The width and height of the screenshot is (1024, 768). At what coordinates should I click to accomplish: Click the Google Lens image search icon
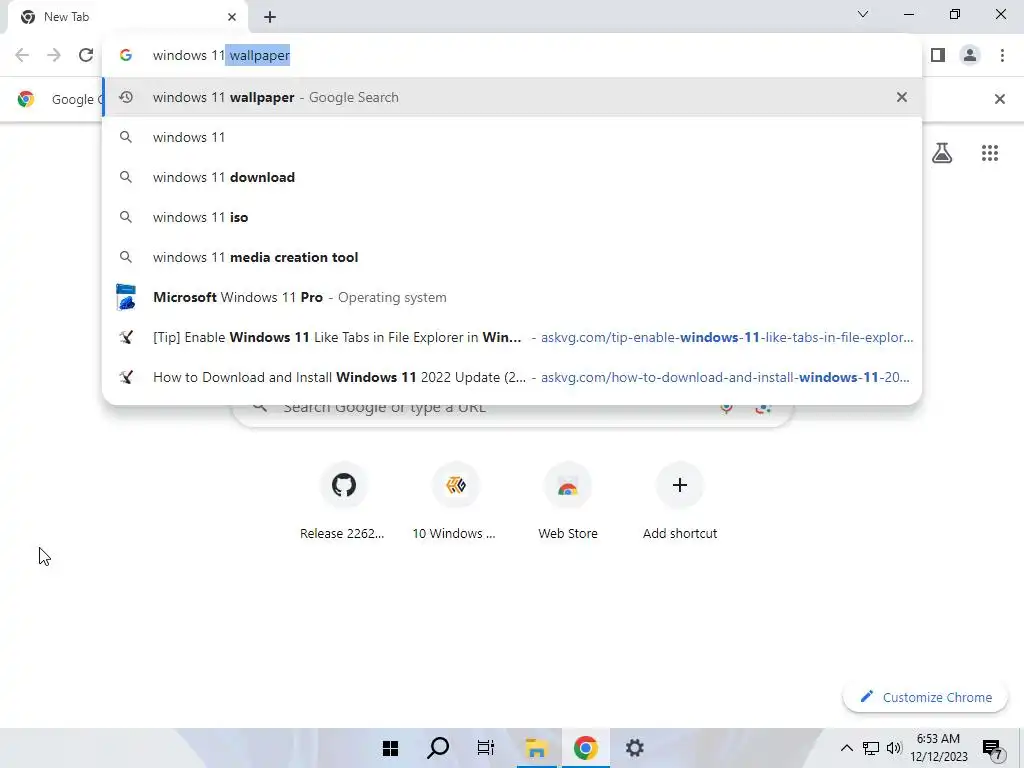[763, 408]
